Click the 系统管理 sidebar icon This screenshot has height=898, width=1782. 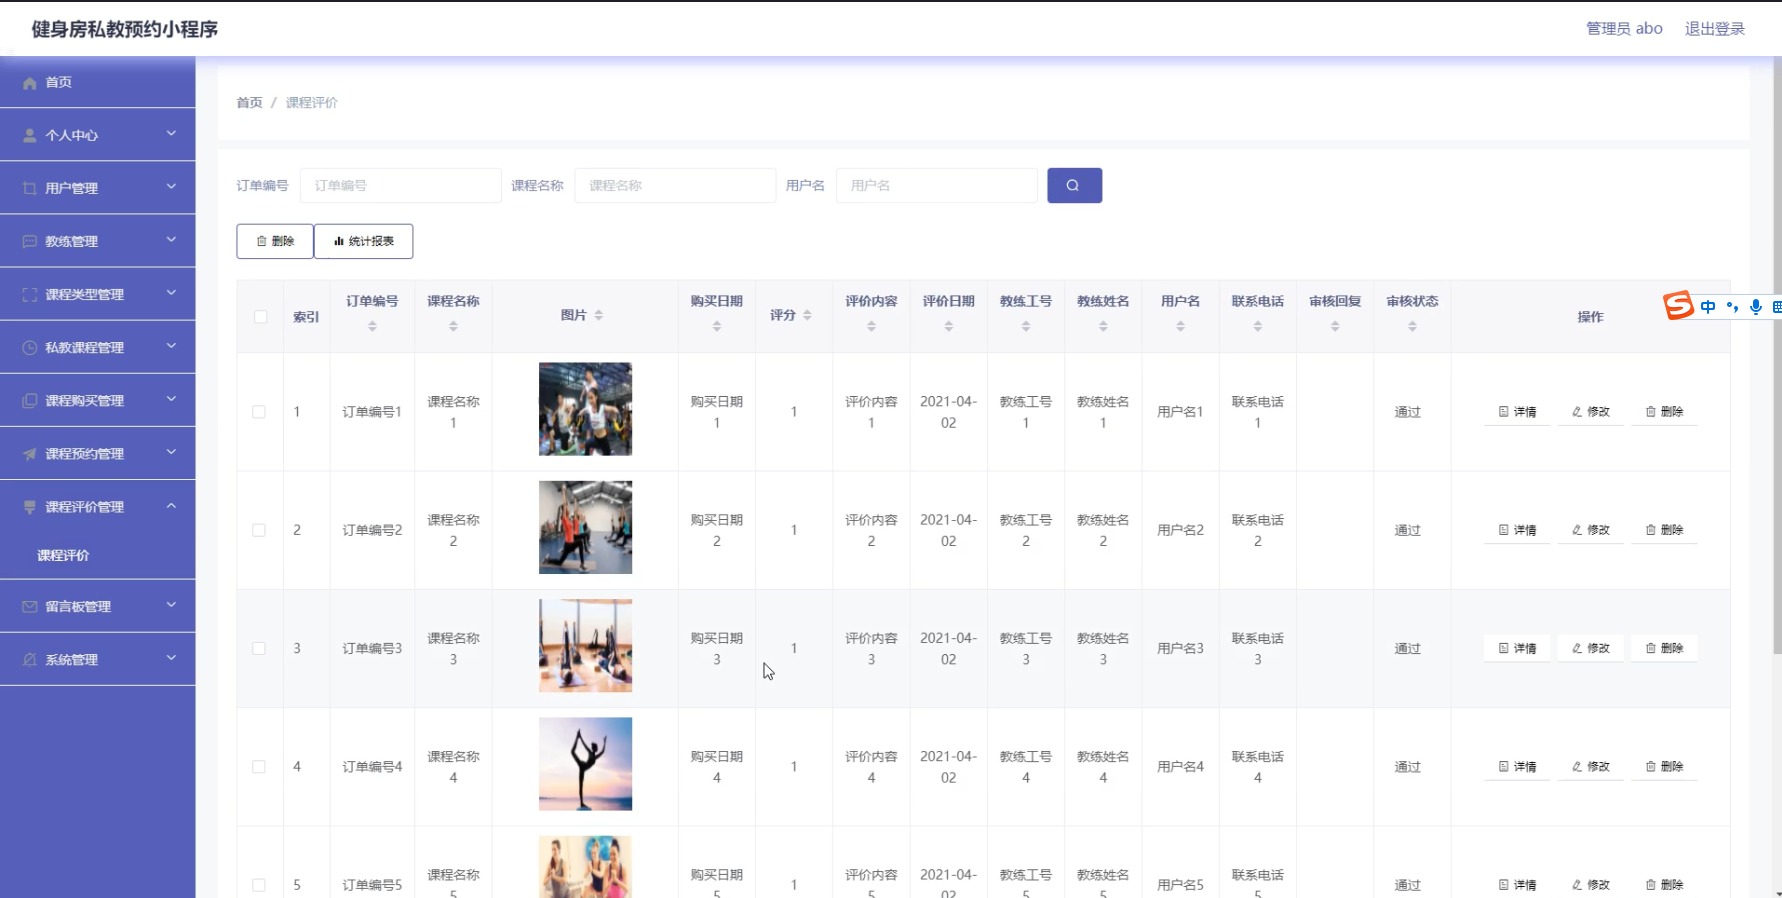click(x=30, y=659)
